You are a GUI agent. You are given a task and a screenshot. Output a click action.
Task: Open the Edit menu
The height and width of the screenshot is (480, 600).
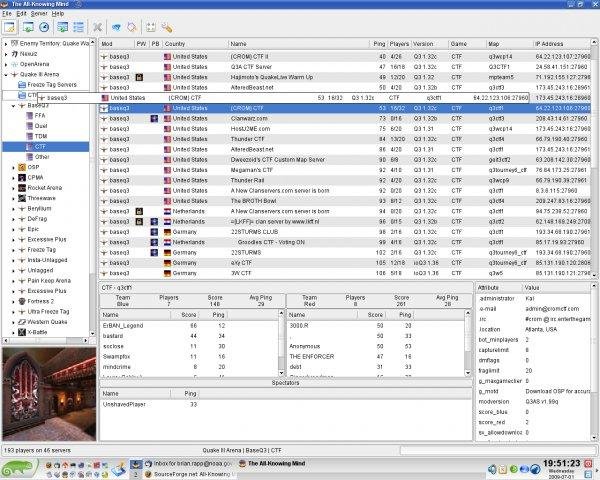pos(22,15)
